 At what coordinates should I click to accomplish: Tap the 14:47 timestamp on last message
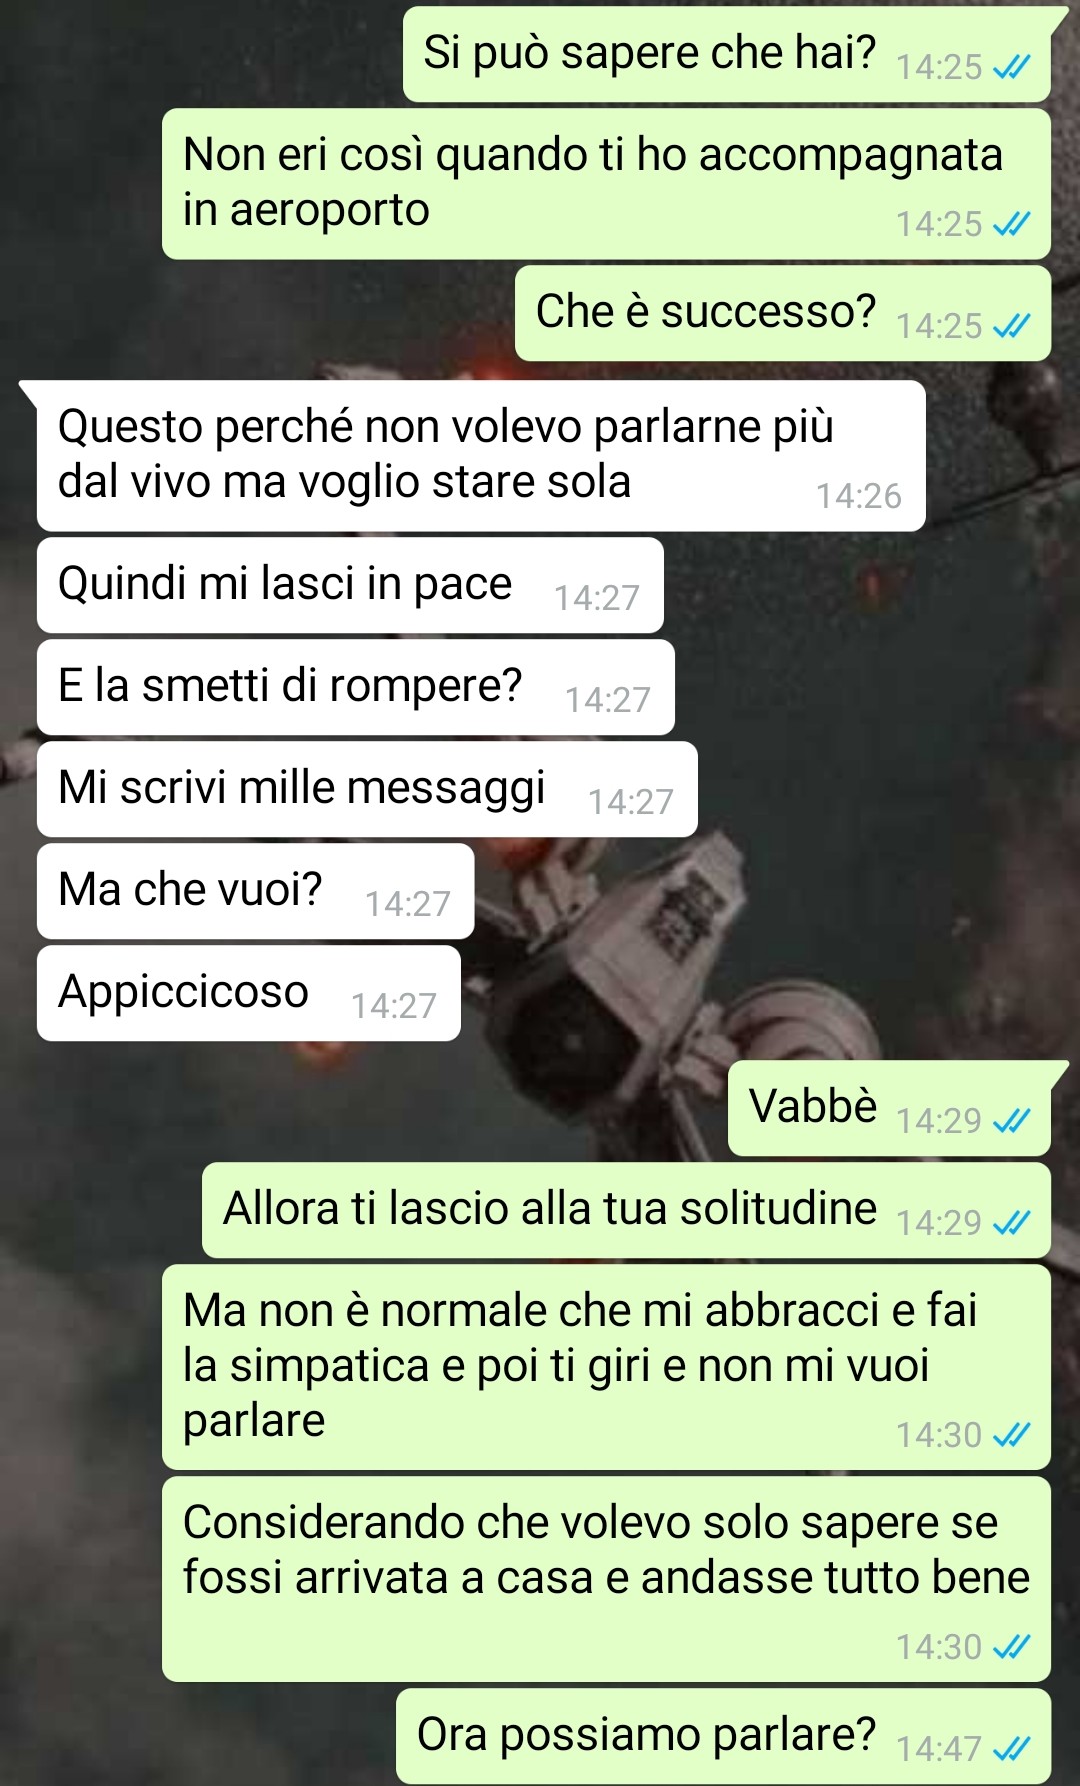(x=938, y=1749)
